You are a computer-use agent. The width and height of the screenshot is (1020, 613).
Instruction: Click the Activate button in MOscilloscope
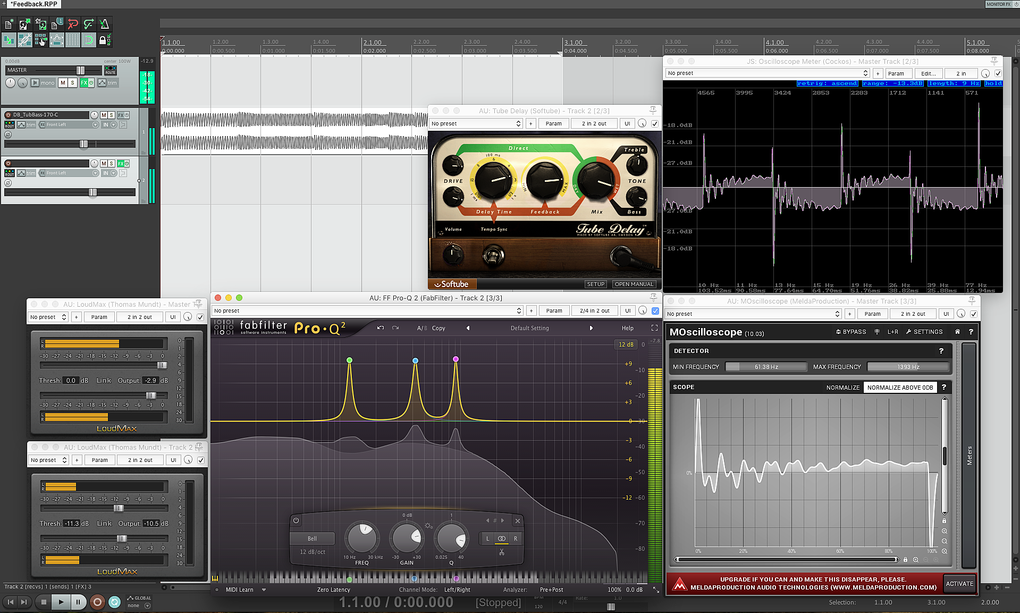(960, 584)
